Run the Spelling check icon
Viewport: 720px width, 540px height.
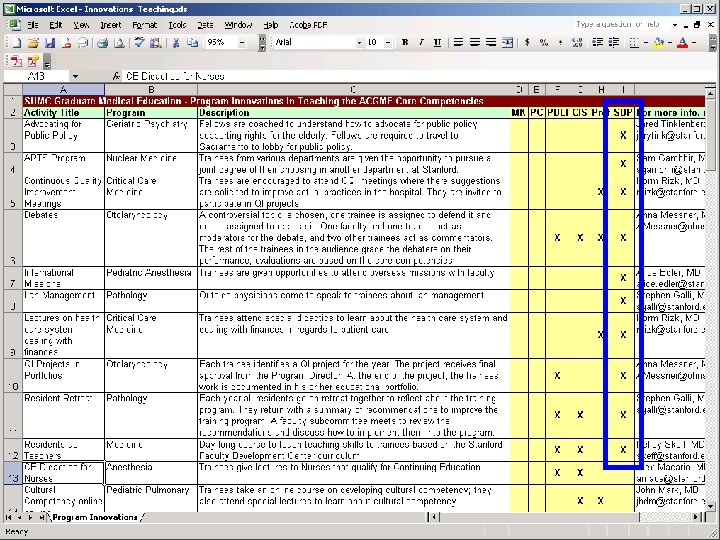[139, 43]
